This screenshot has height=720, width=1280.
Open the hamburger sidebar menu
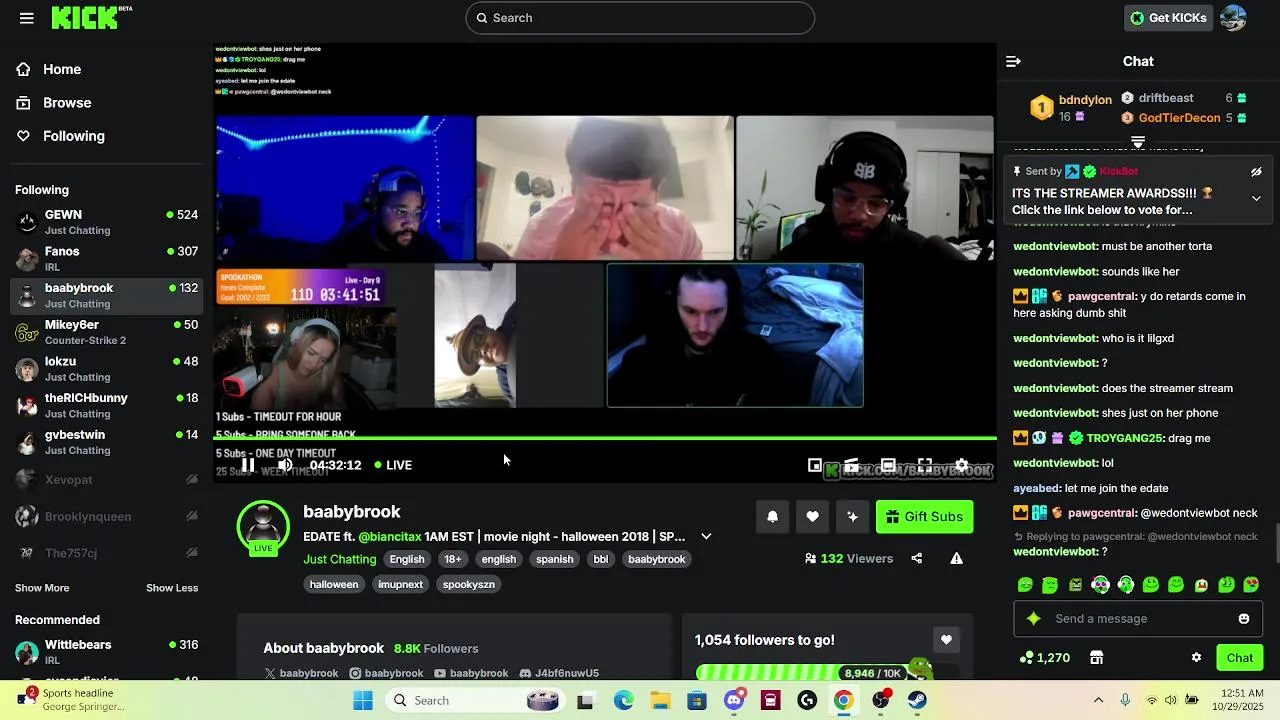pos(27,18)
